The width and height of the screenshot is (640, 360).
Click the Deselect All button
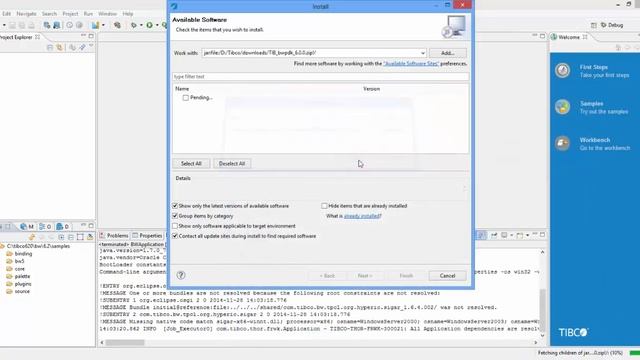232,163
